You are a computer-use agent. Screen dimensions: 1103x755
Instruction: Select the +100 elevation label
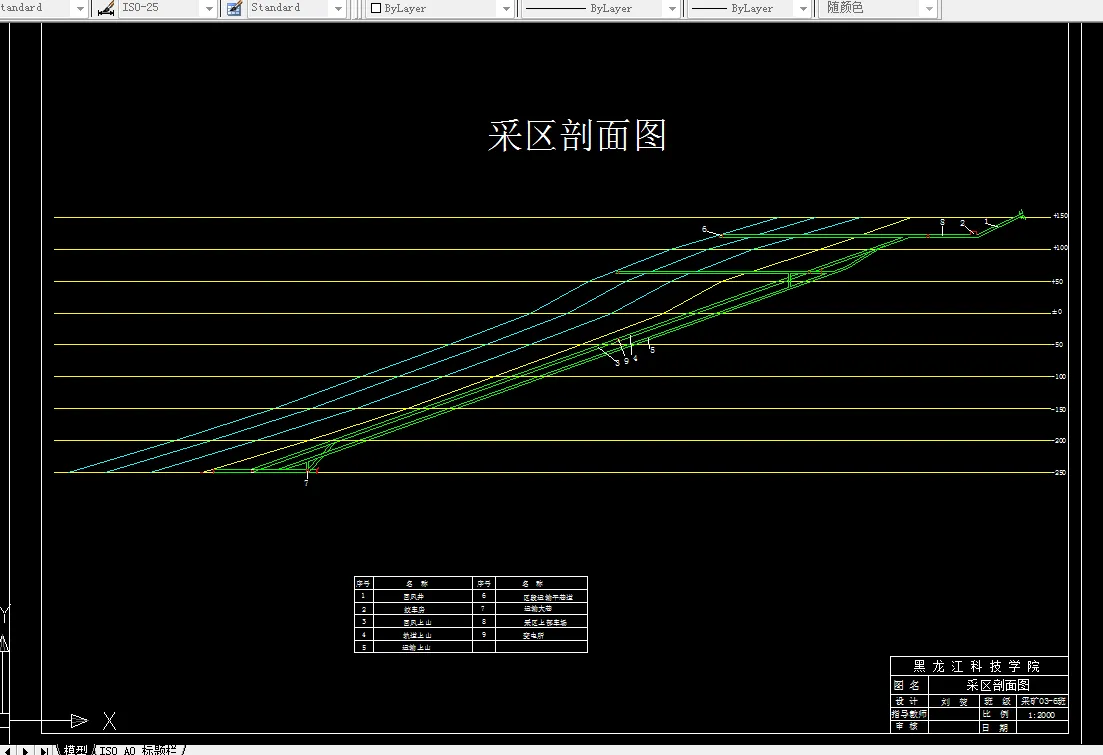[x=1060, y=248]
